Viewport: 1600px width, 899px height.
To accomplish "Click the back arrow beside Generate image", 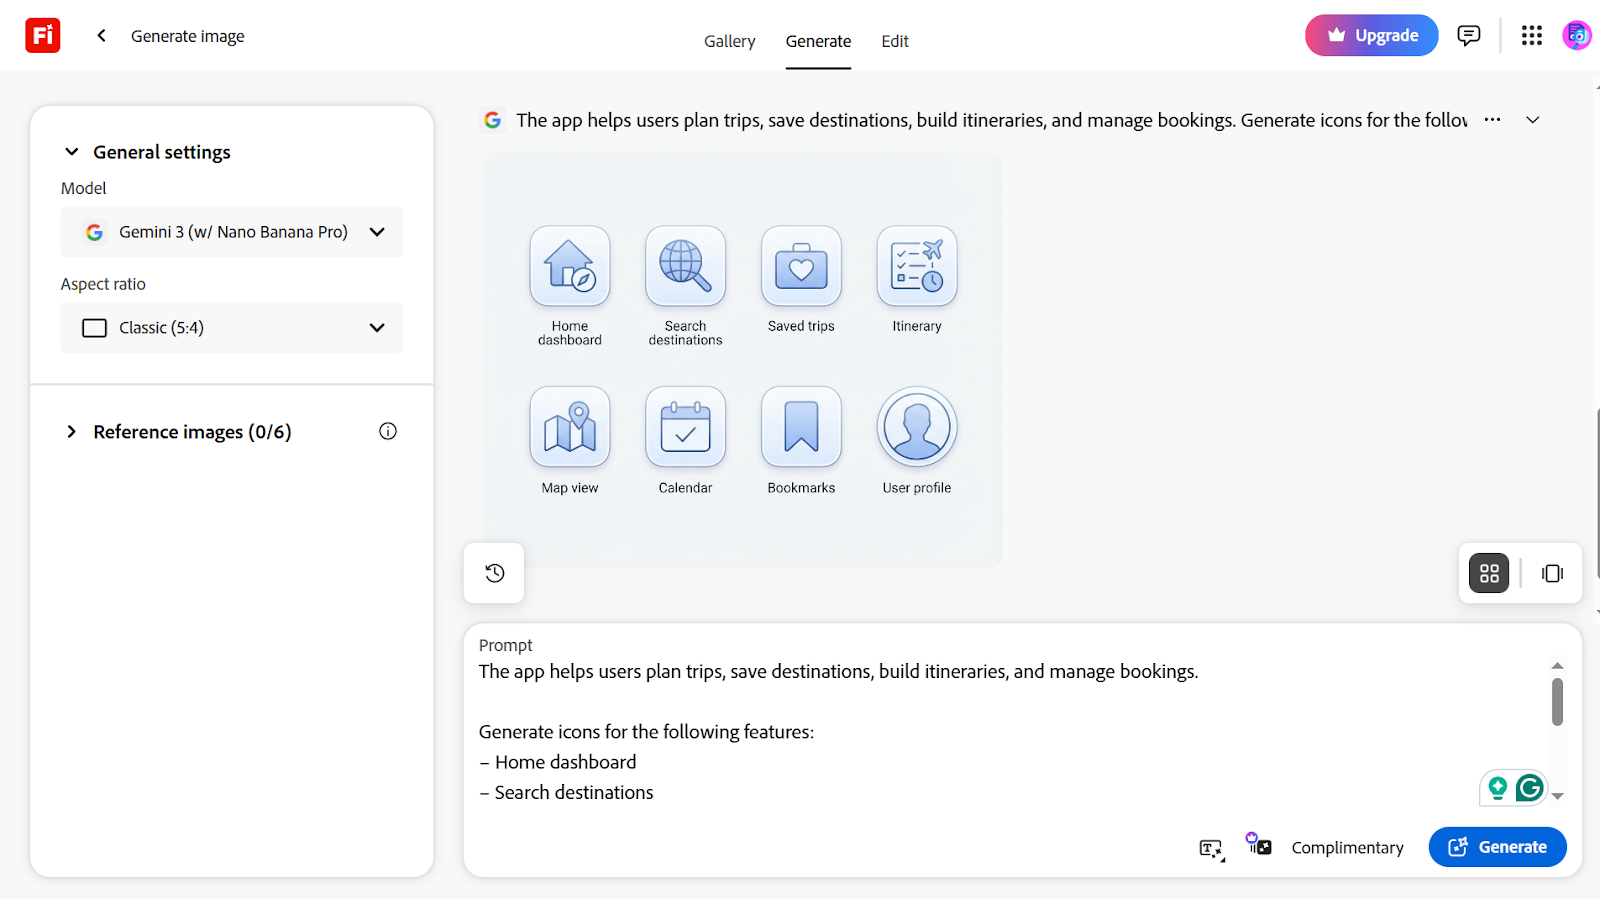I will click(x=101, y=36).
